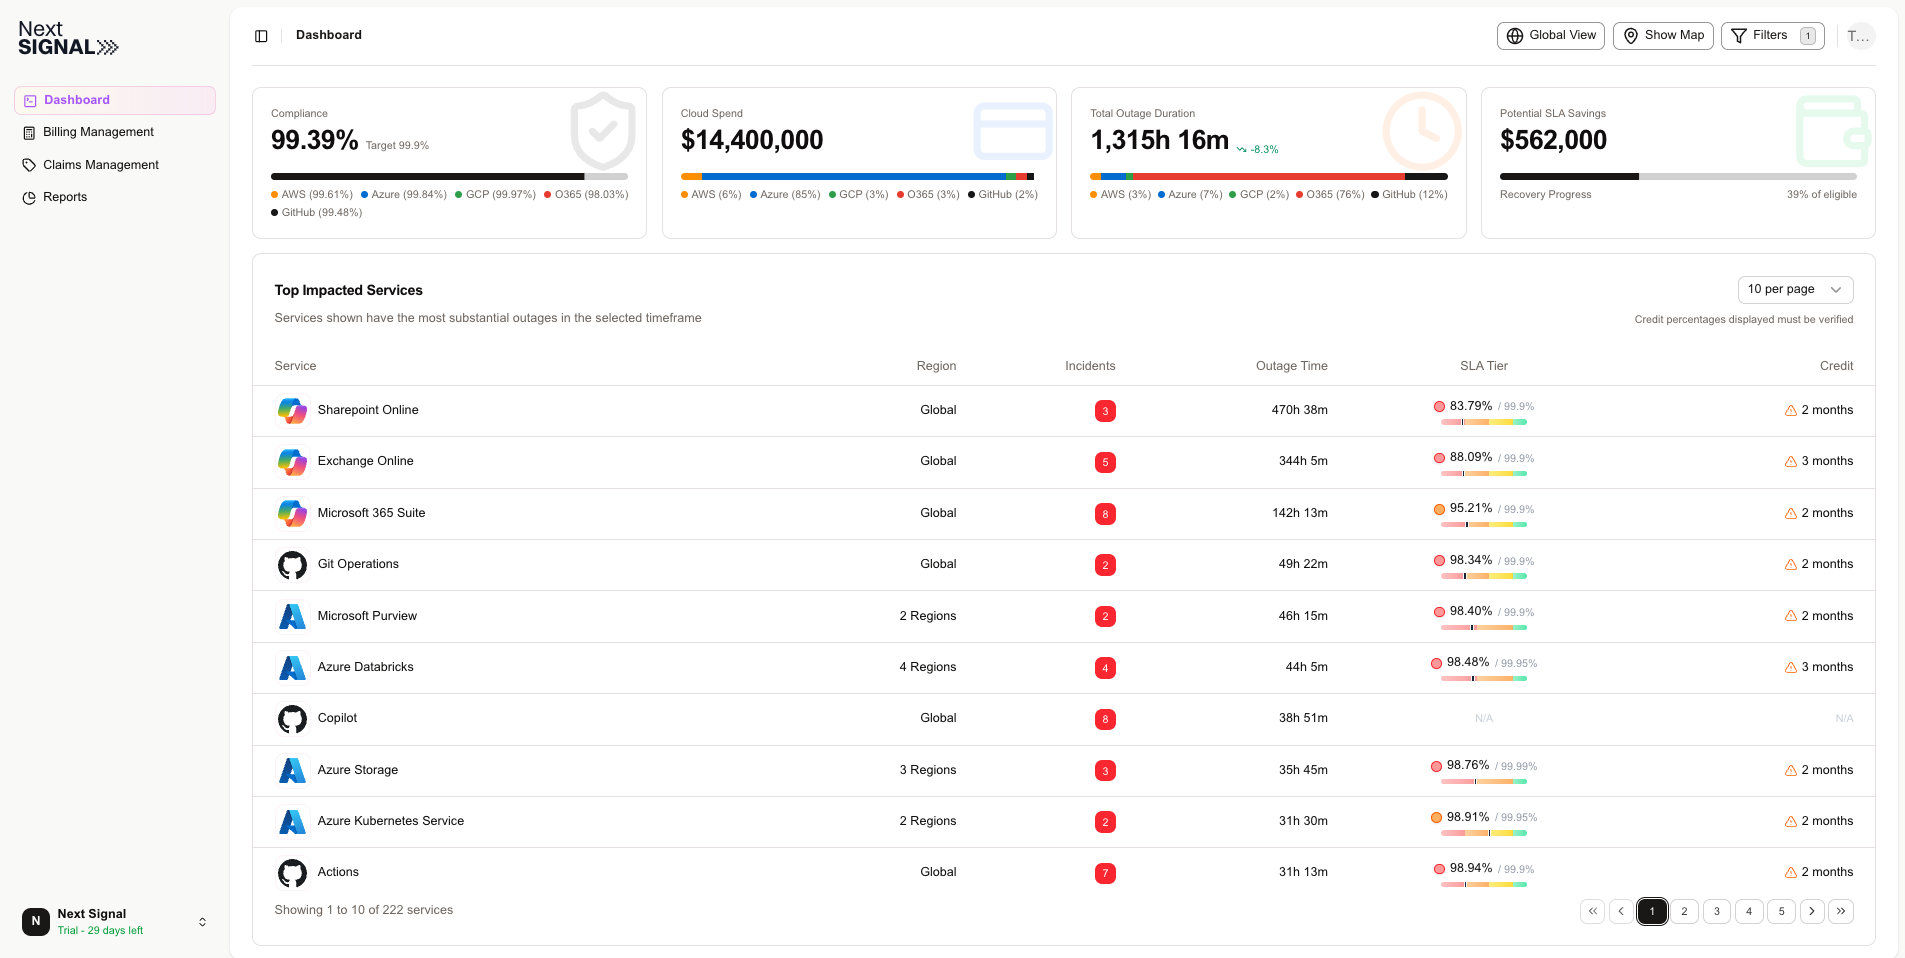Expand the Next Signal trial account chevron

(x=202, y=921)
